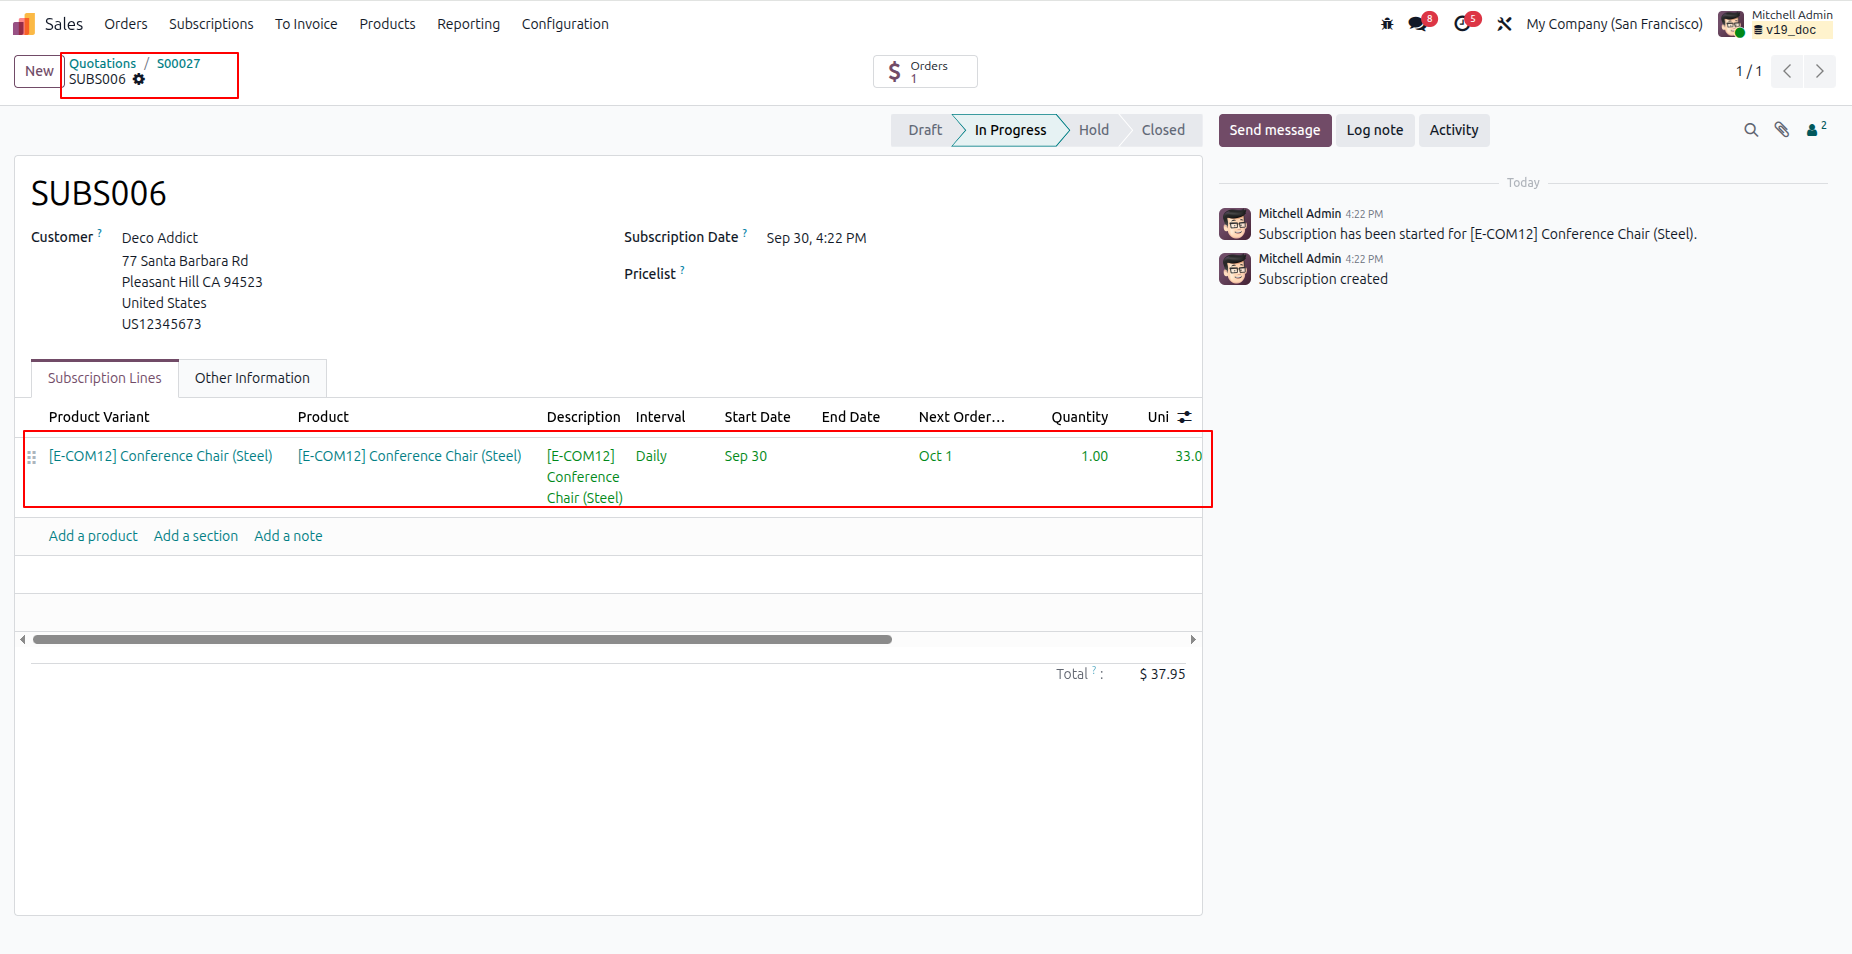The width and height of the screenshot is (1852, 954).
Task: Open the Sales app home icon
Action: click(24, 24)
